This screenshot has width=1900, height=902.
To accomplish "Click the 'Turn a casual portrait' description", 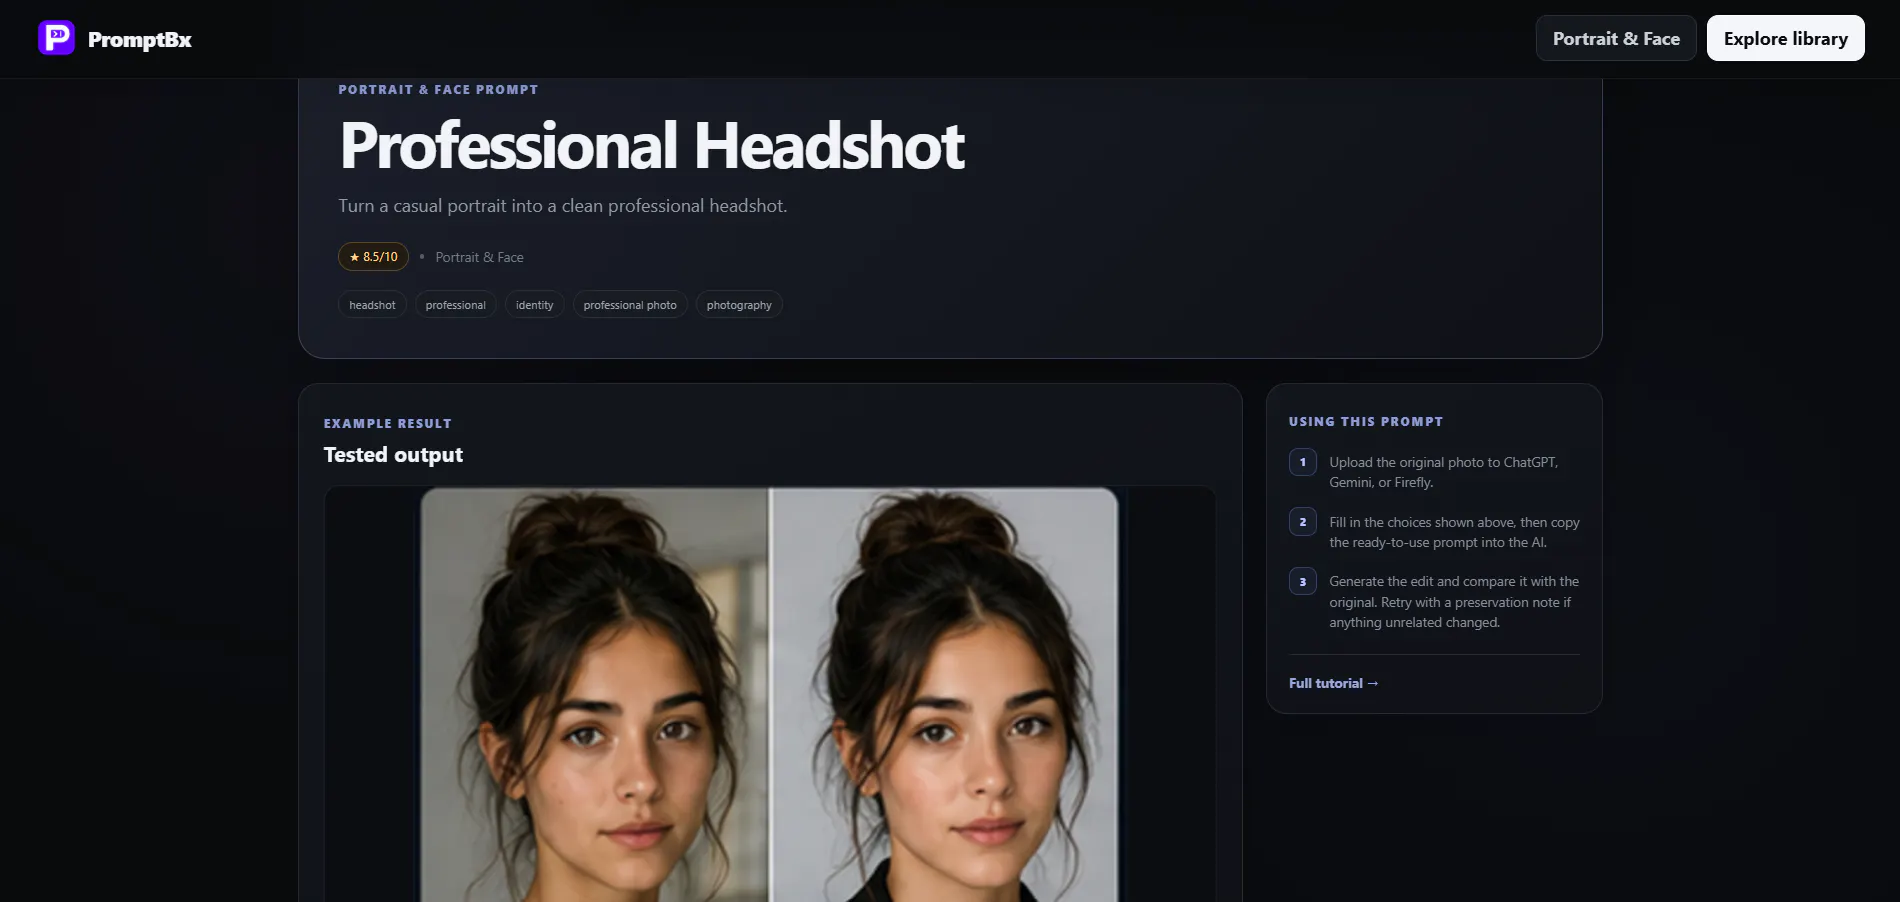I will click(562, 206).
